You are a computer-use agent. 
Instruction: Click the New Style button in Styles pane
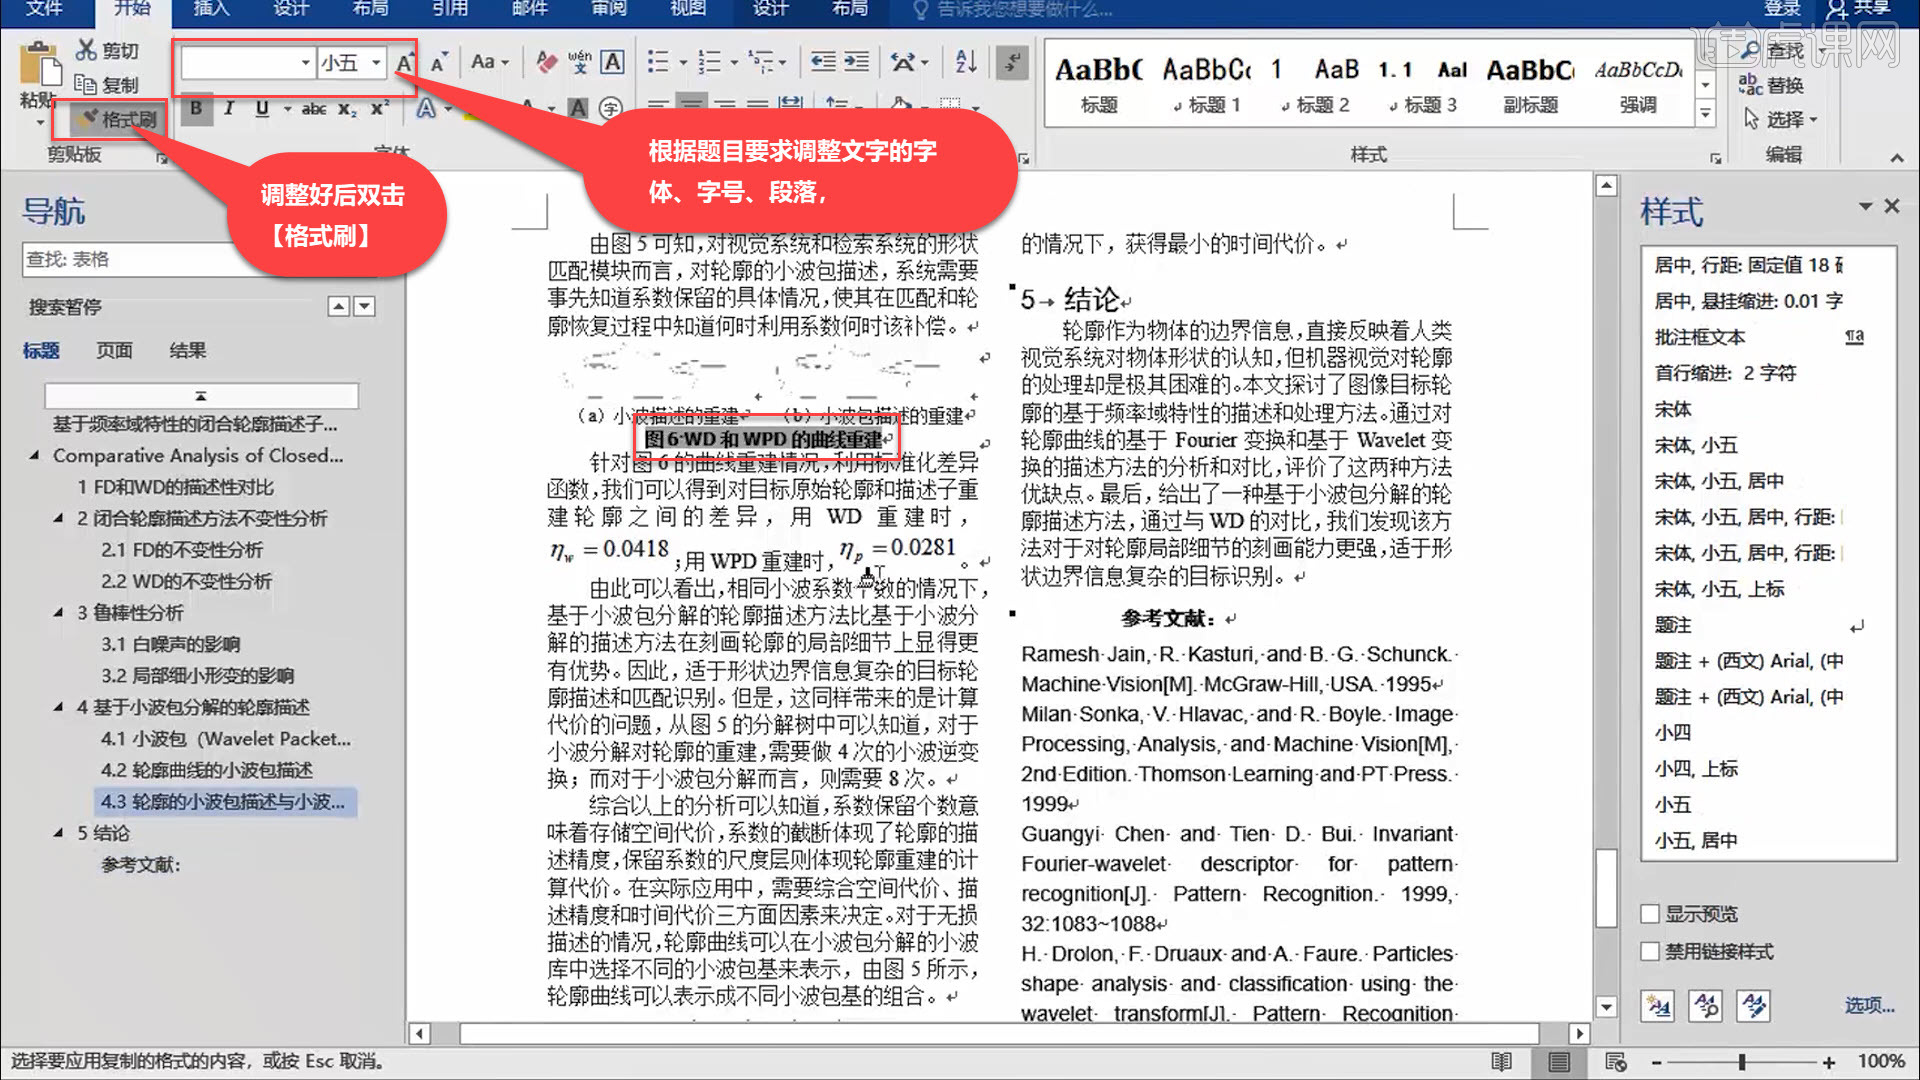[1657, 1005]
